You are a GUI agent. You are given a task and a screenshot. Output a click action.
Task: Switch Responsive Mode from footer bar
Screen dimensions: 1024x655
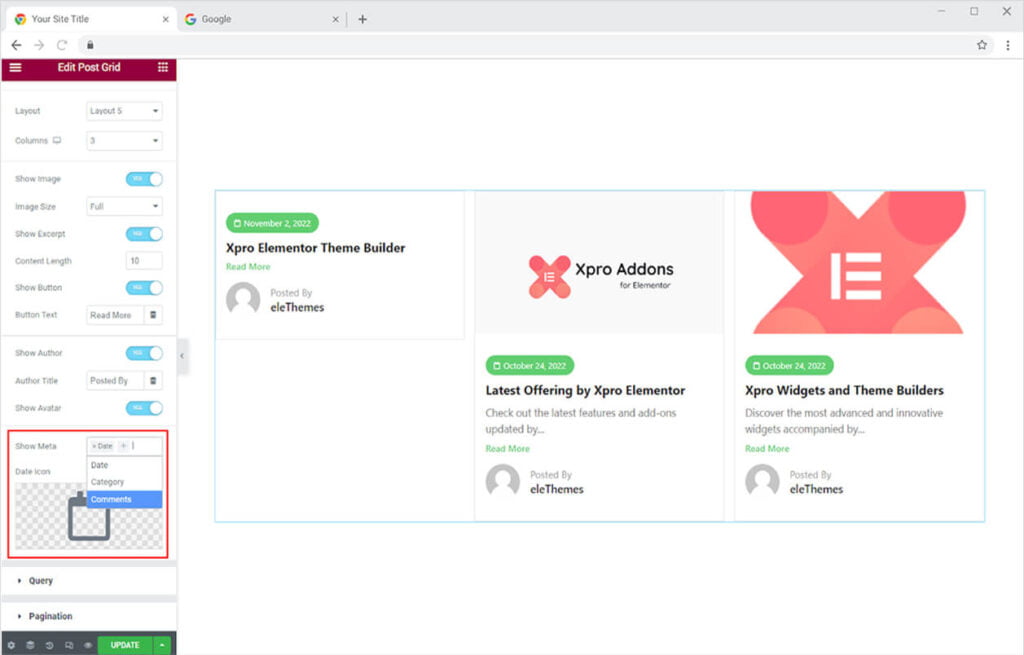69,645
